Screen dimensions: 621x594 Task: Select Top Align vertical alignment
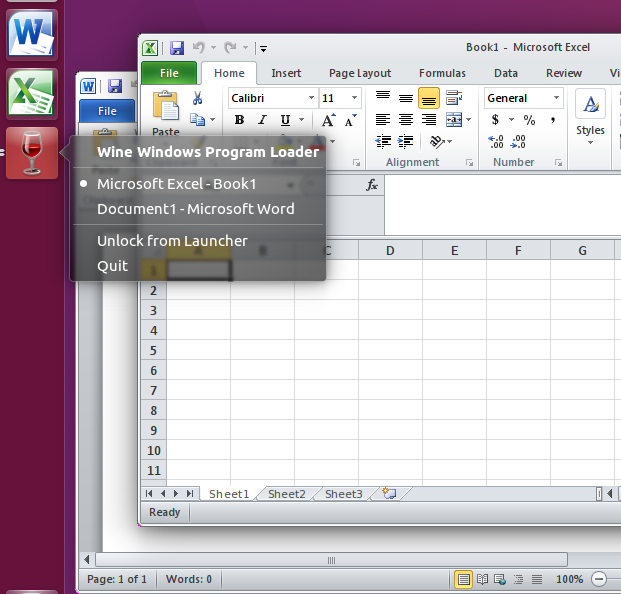tap(383, 97)
